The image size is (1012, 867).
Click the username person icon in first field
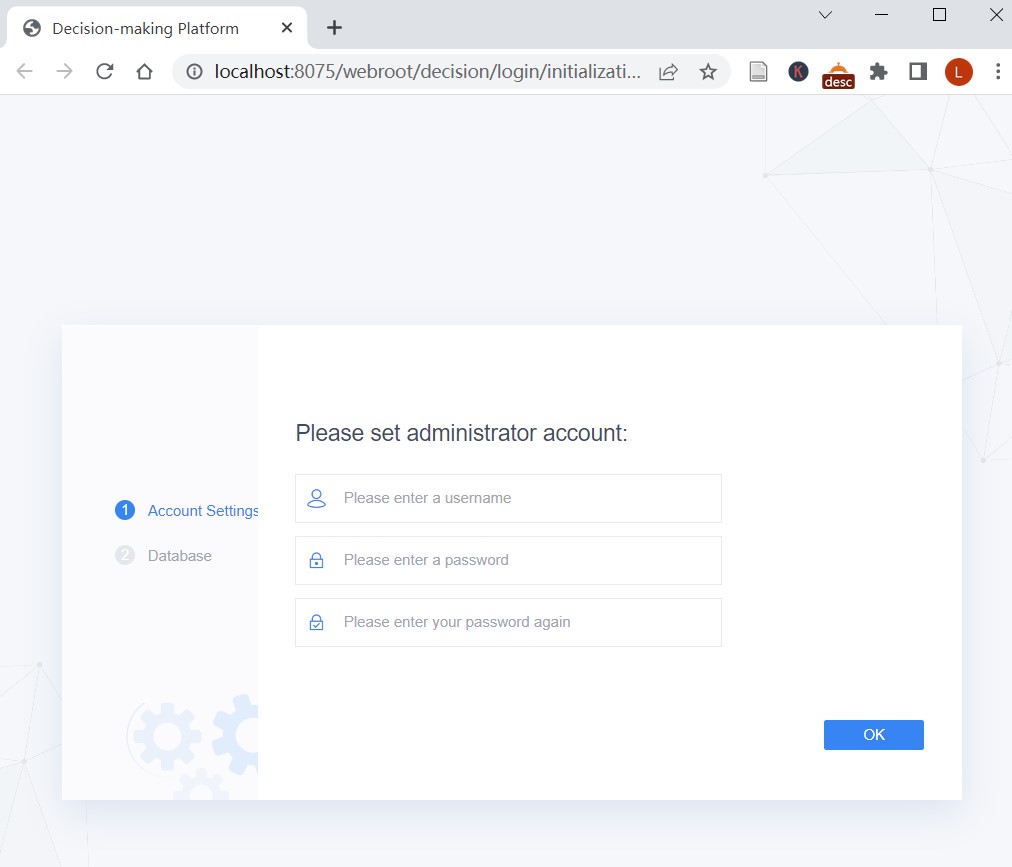click(317, 497)
